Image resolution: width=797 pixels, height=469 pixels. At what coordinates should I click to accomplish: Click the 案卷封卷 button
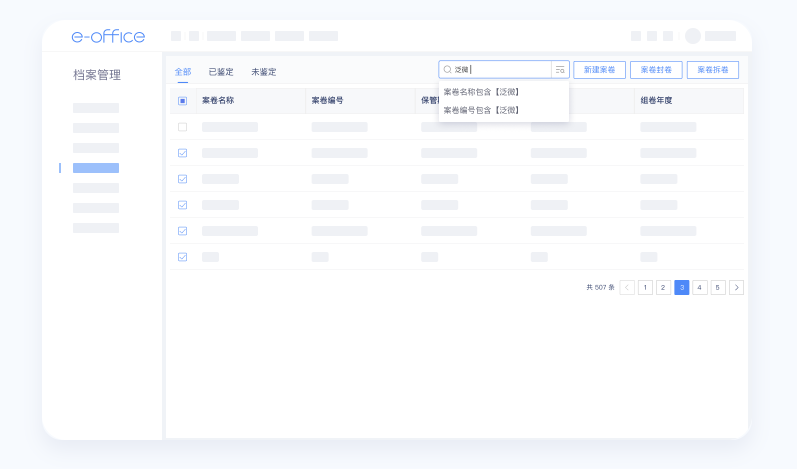656,70
